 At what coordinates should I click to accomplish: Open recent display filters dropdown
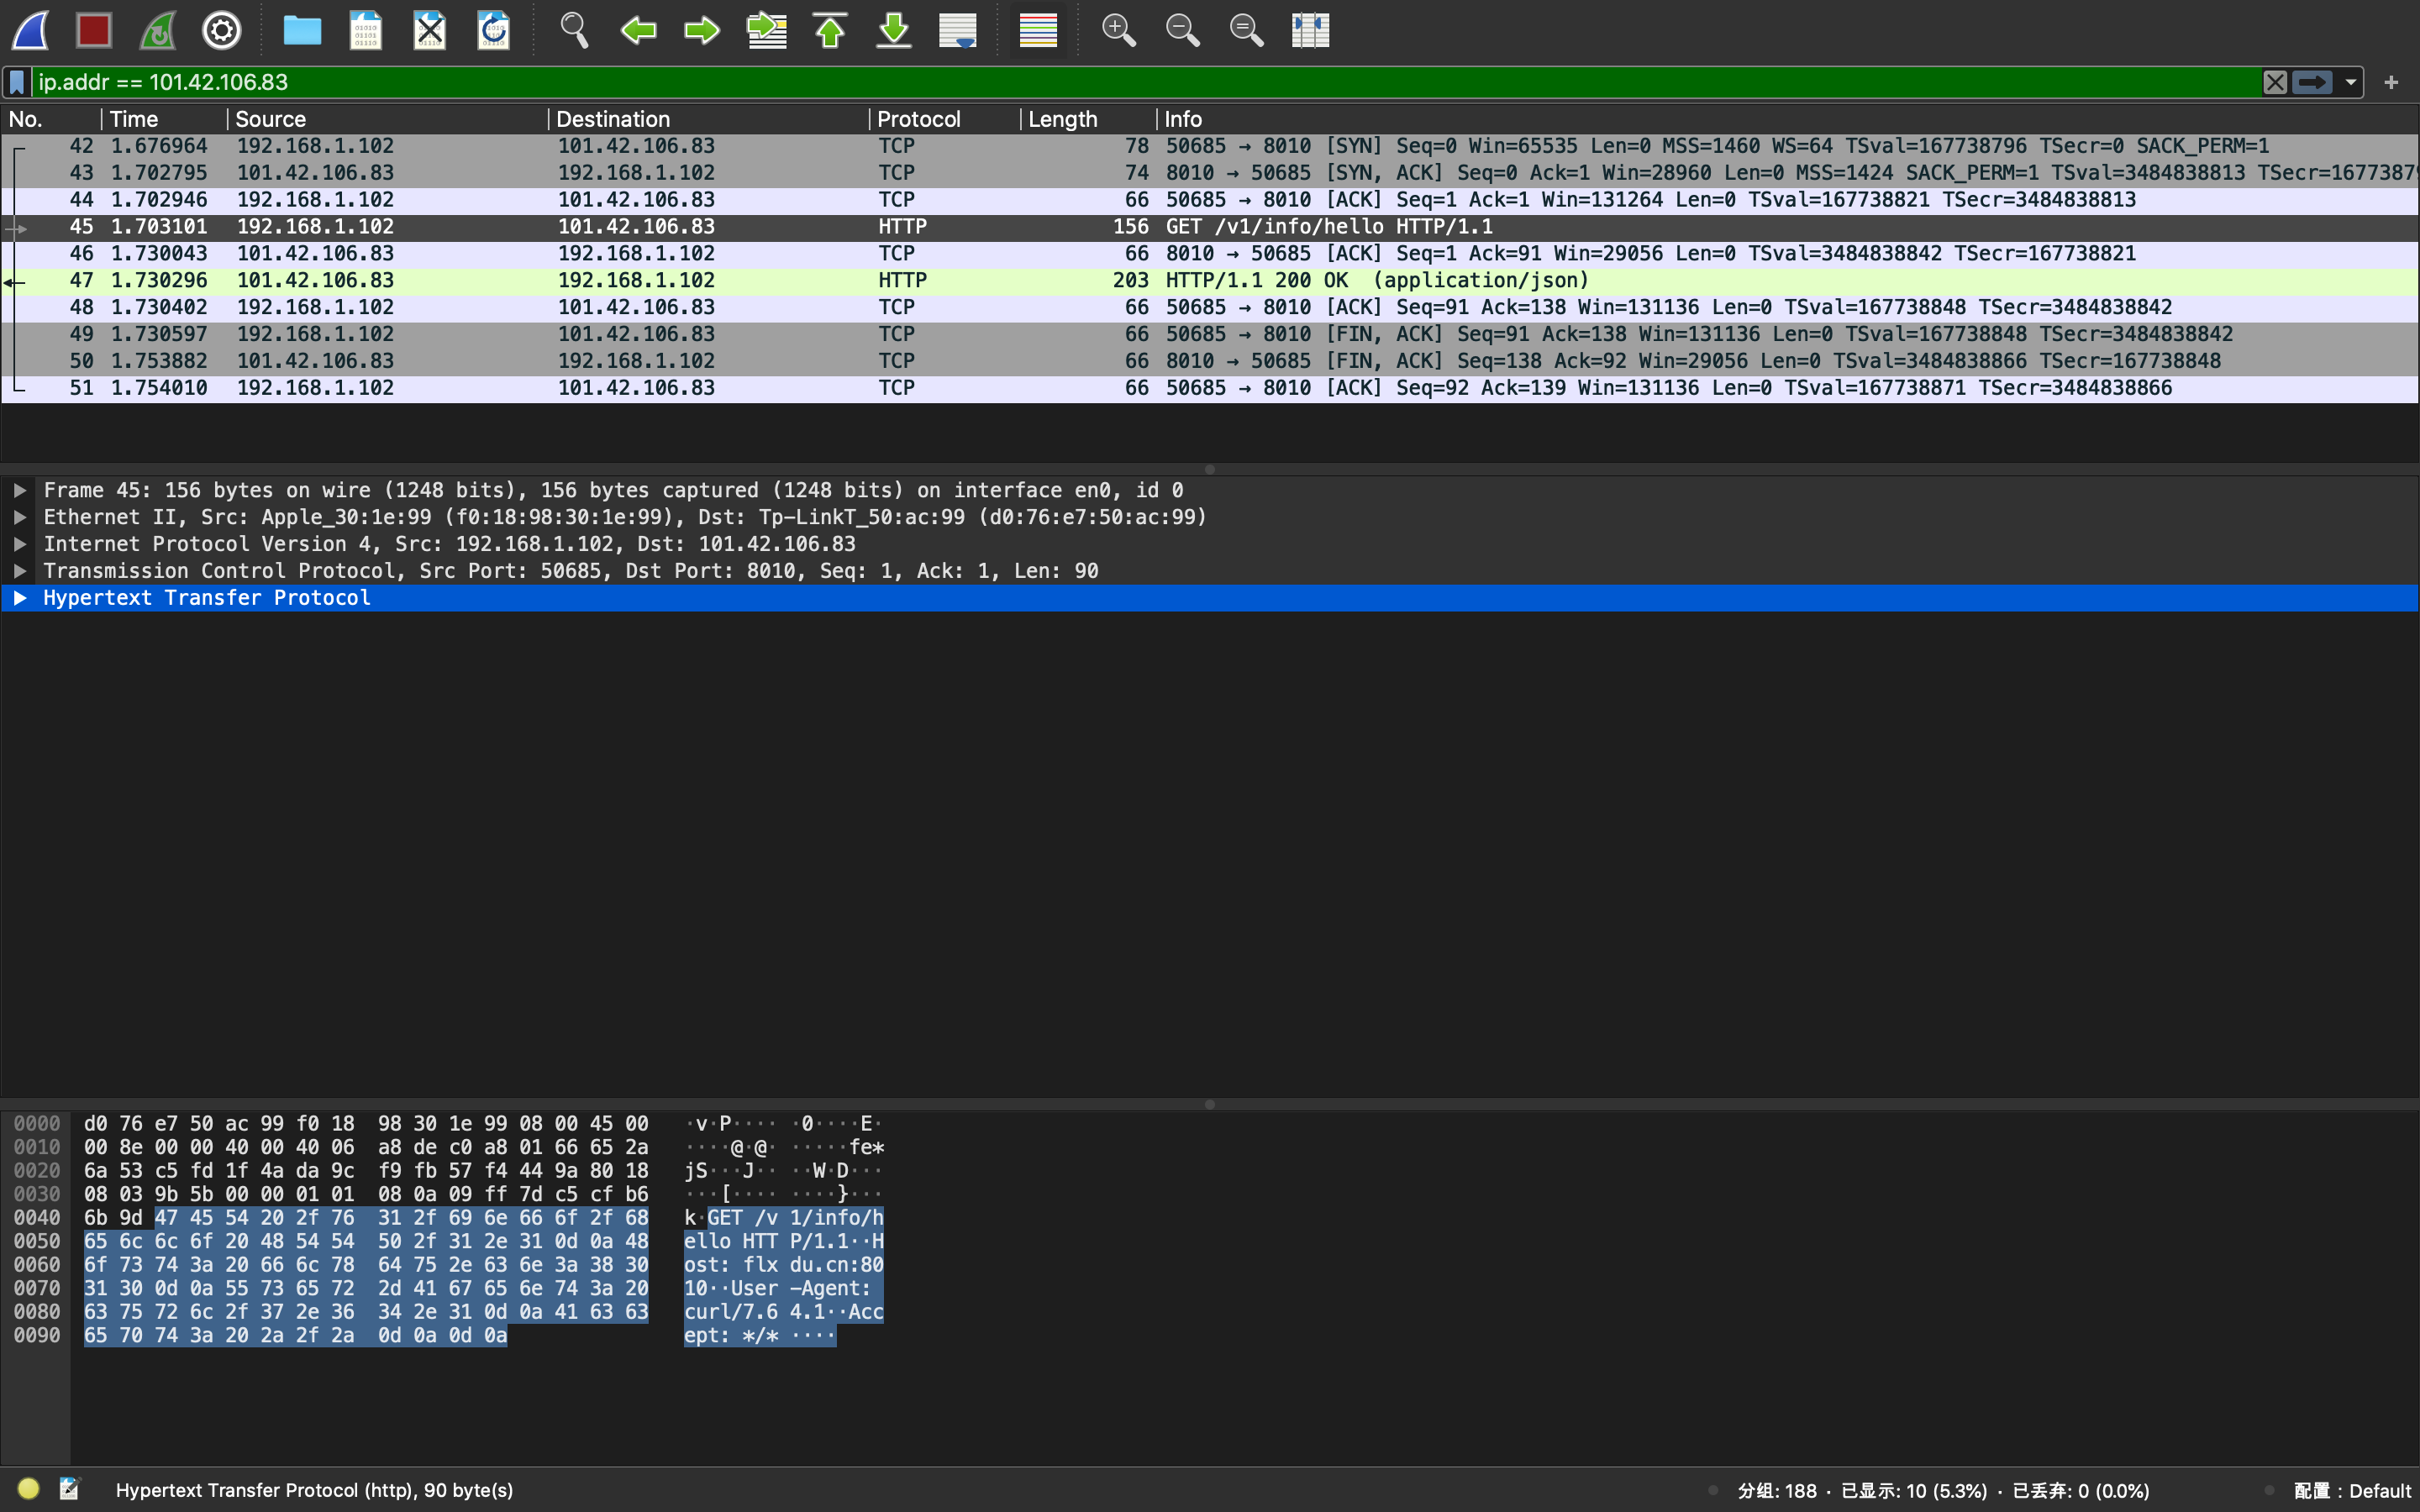2351,82
